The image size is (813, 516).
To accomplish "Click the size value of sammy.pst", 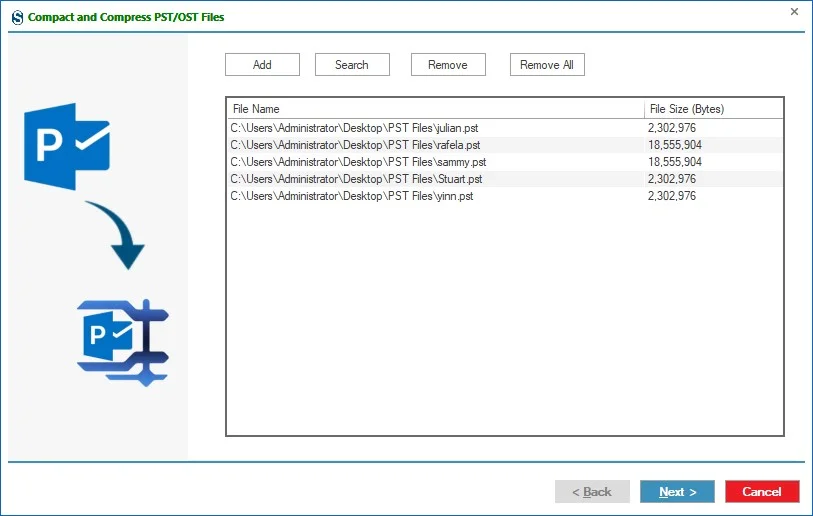I will (675, 162).
